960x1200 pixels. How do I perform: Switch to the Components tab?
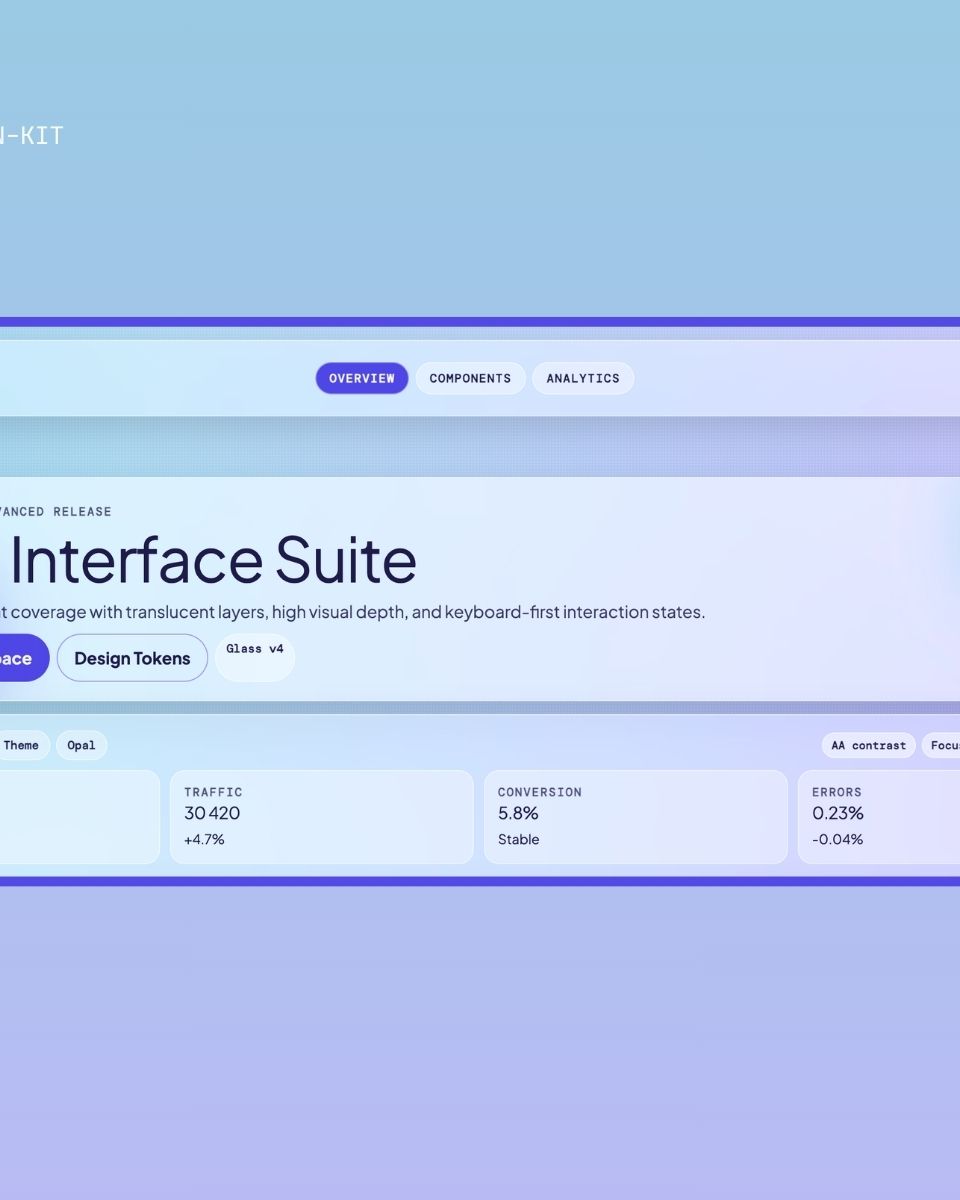pos(470,378)
